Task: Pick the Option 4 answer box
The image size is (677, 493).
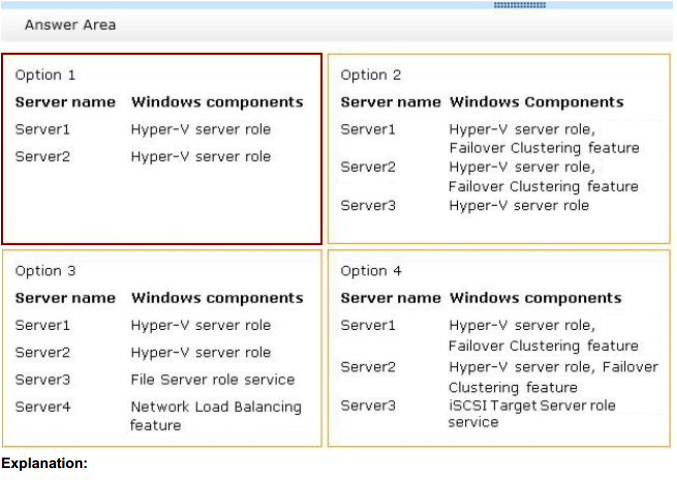Action: [499, 348]
